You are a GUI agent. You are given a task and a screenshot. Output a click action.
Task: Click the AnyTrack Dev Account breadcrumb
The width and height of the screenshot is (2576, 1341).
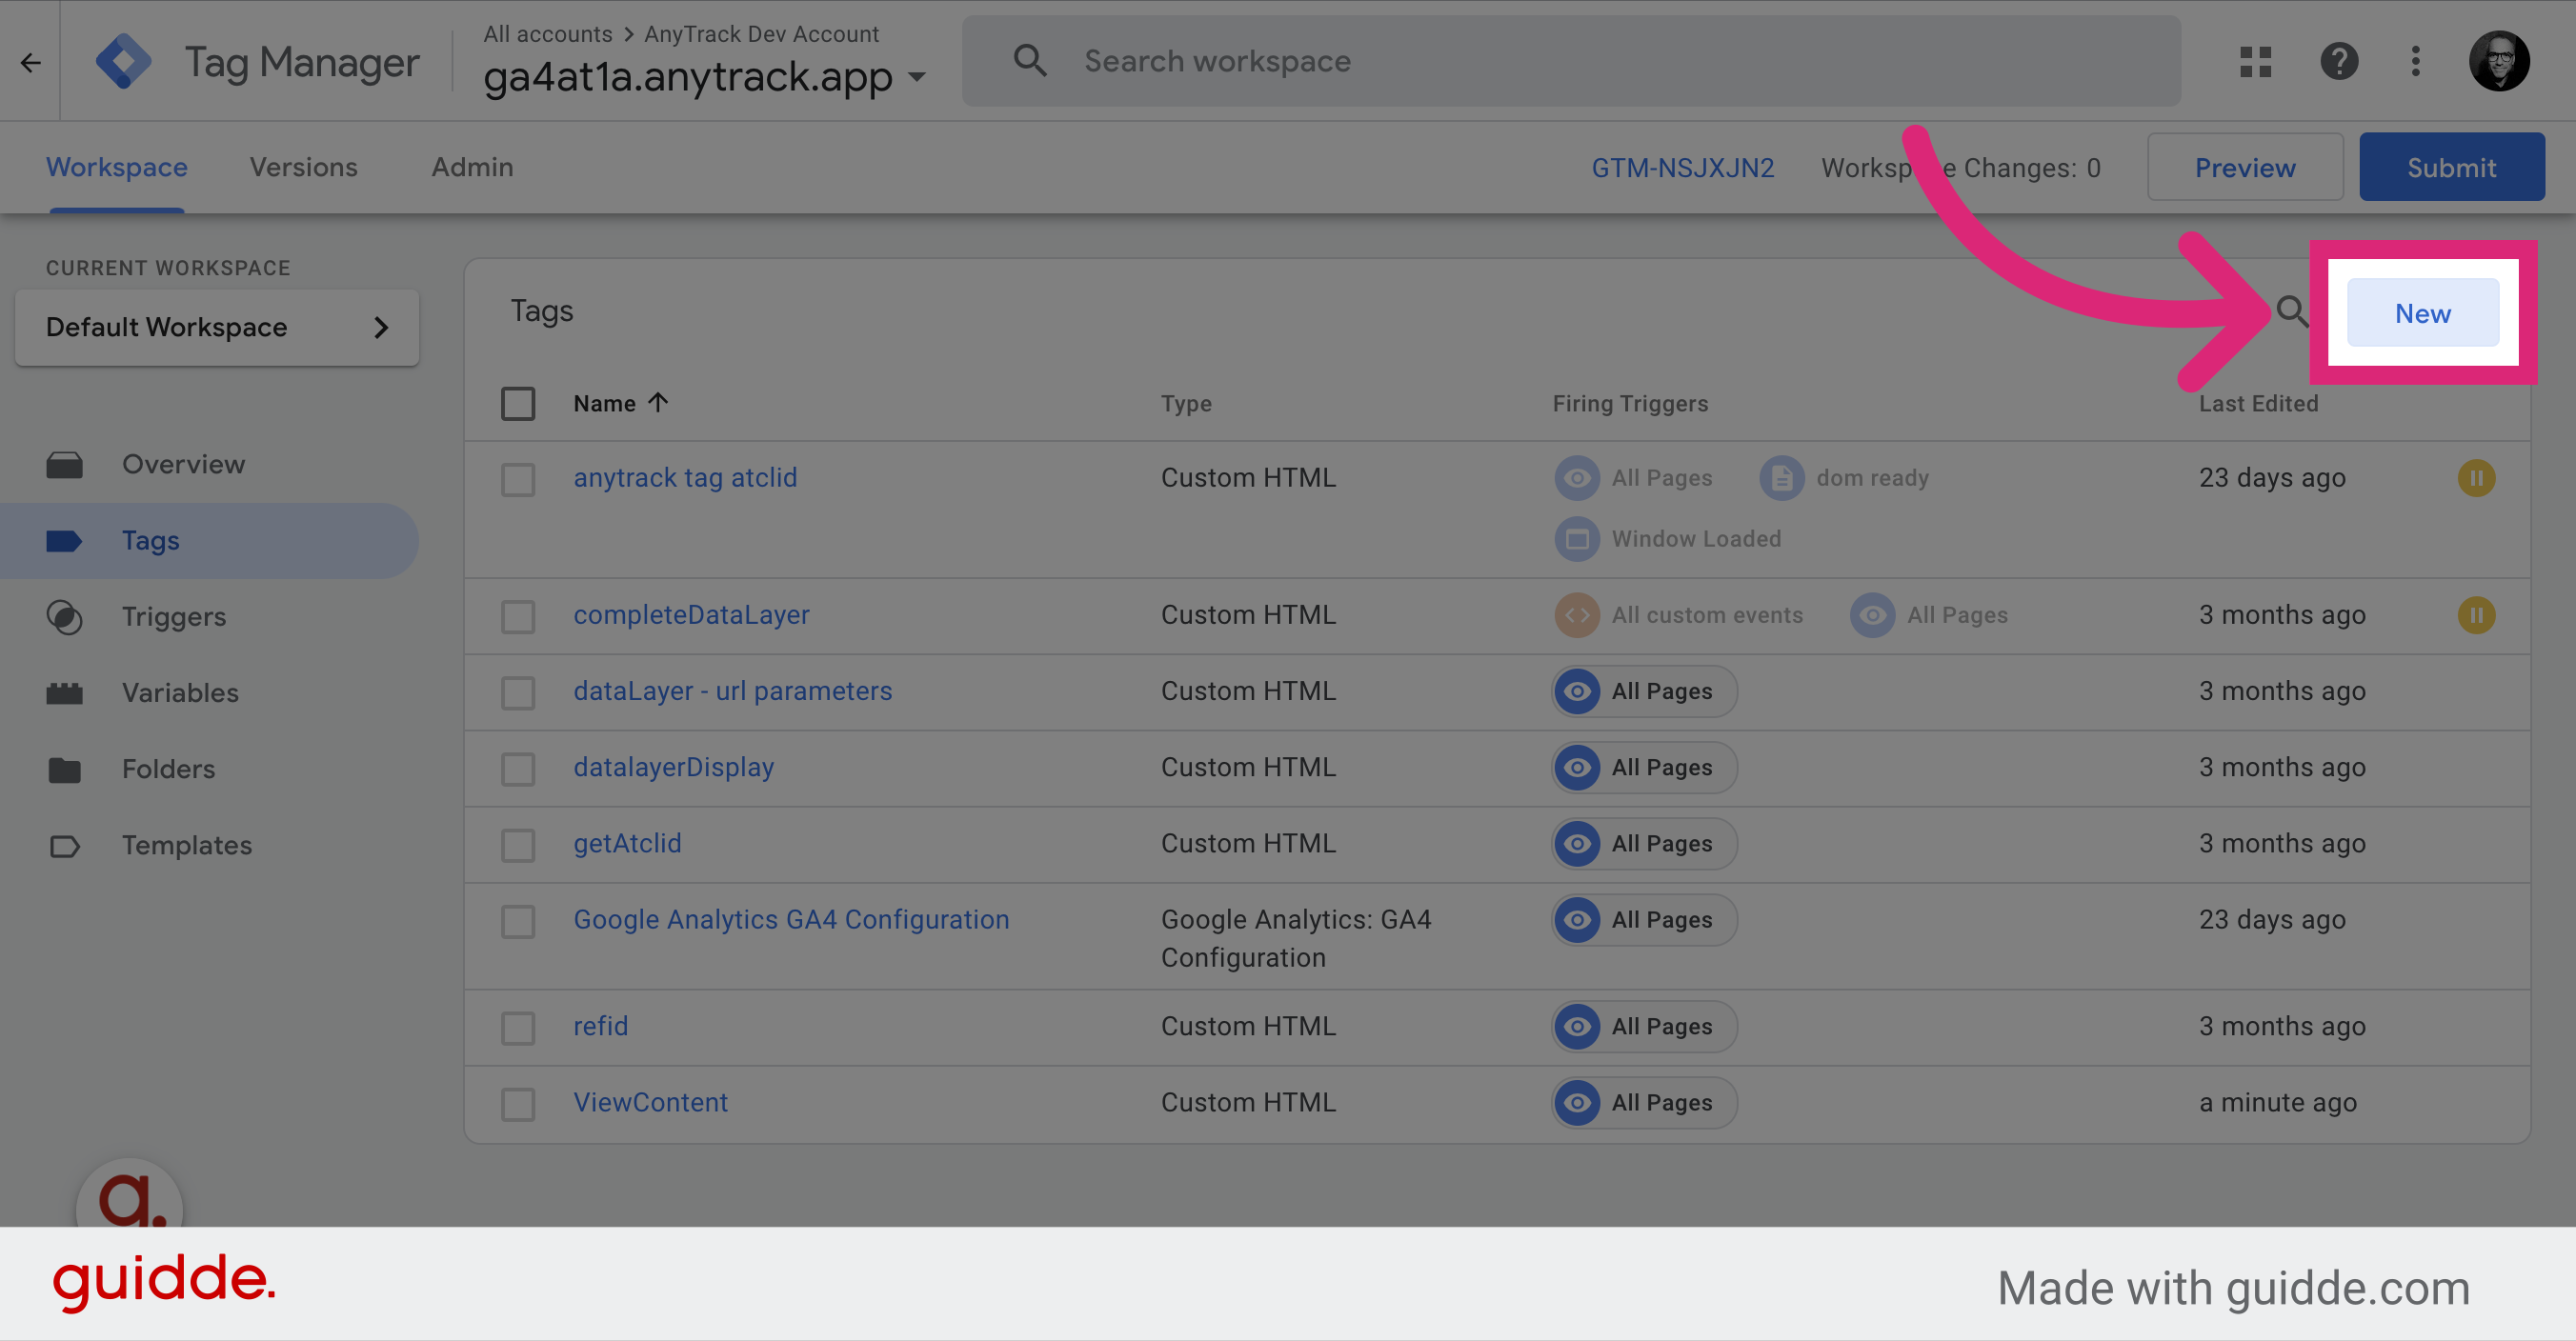click(761, 33)
